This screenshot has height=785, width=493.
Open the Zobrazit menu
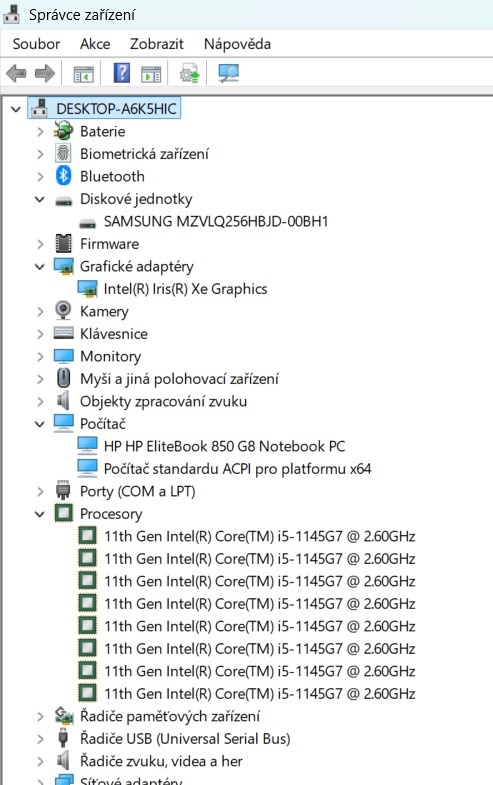[157, 44]
